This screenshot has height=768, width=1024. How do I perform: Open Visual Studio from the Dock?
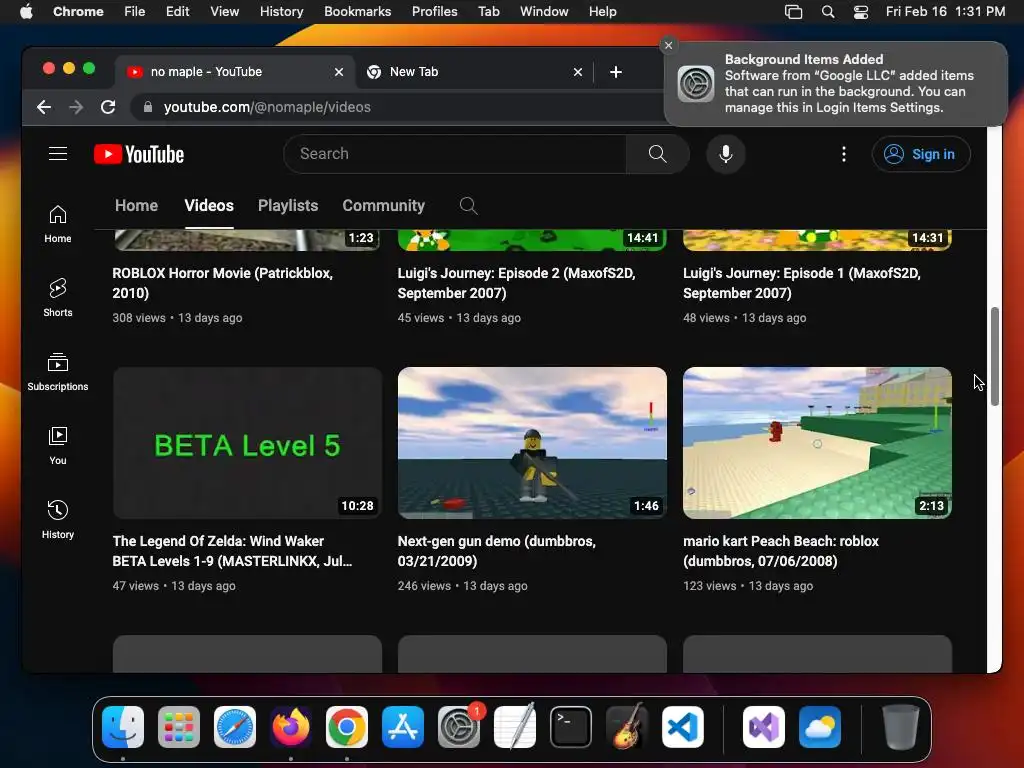click(x=763, y=727)
